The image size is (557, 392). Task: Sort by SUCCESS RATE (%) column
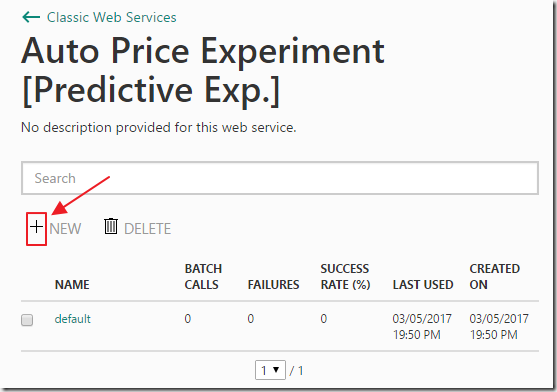345,277
